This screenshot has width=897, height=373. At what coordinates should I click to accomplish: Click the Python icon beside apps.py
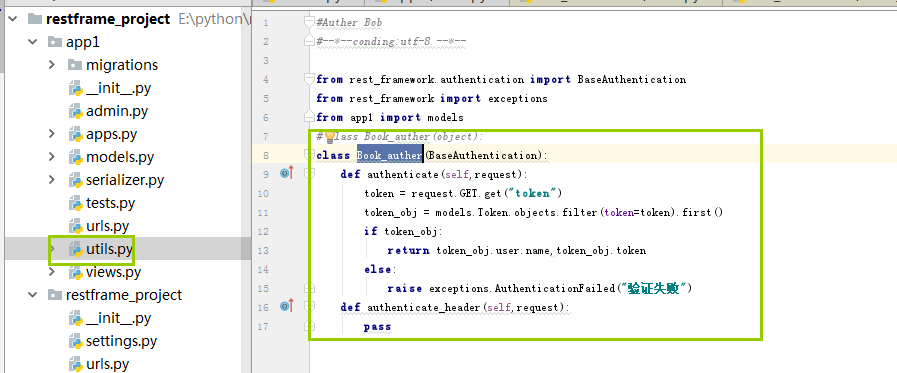click(x=76, y=134)
